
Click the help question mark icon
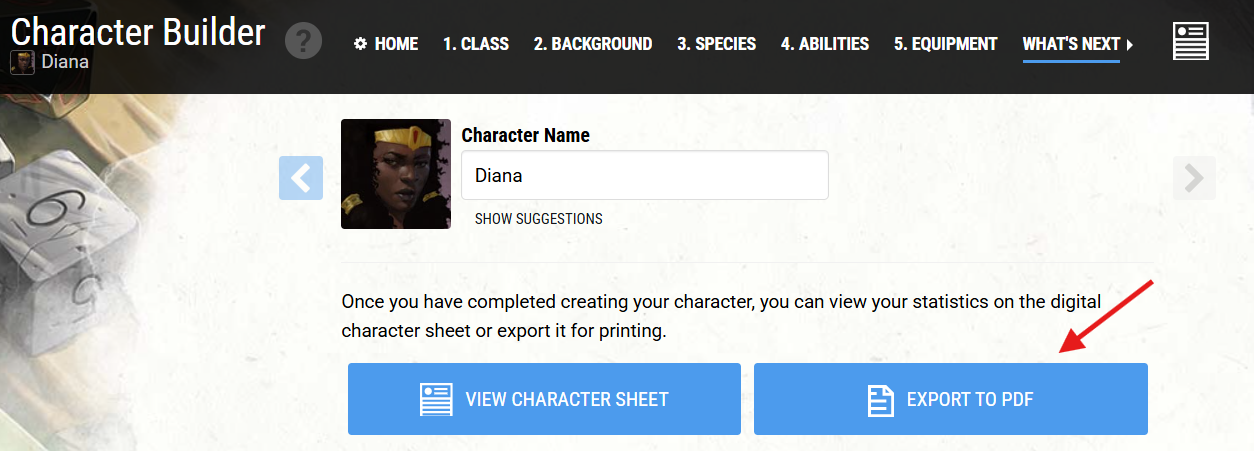pyautogui.click(x=304, y=42)
